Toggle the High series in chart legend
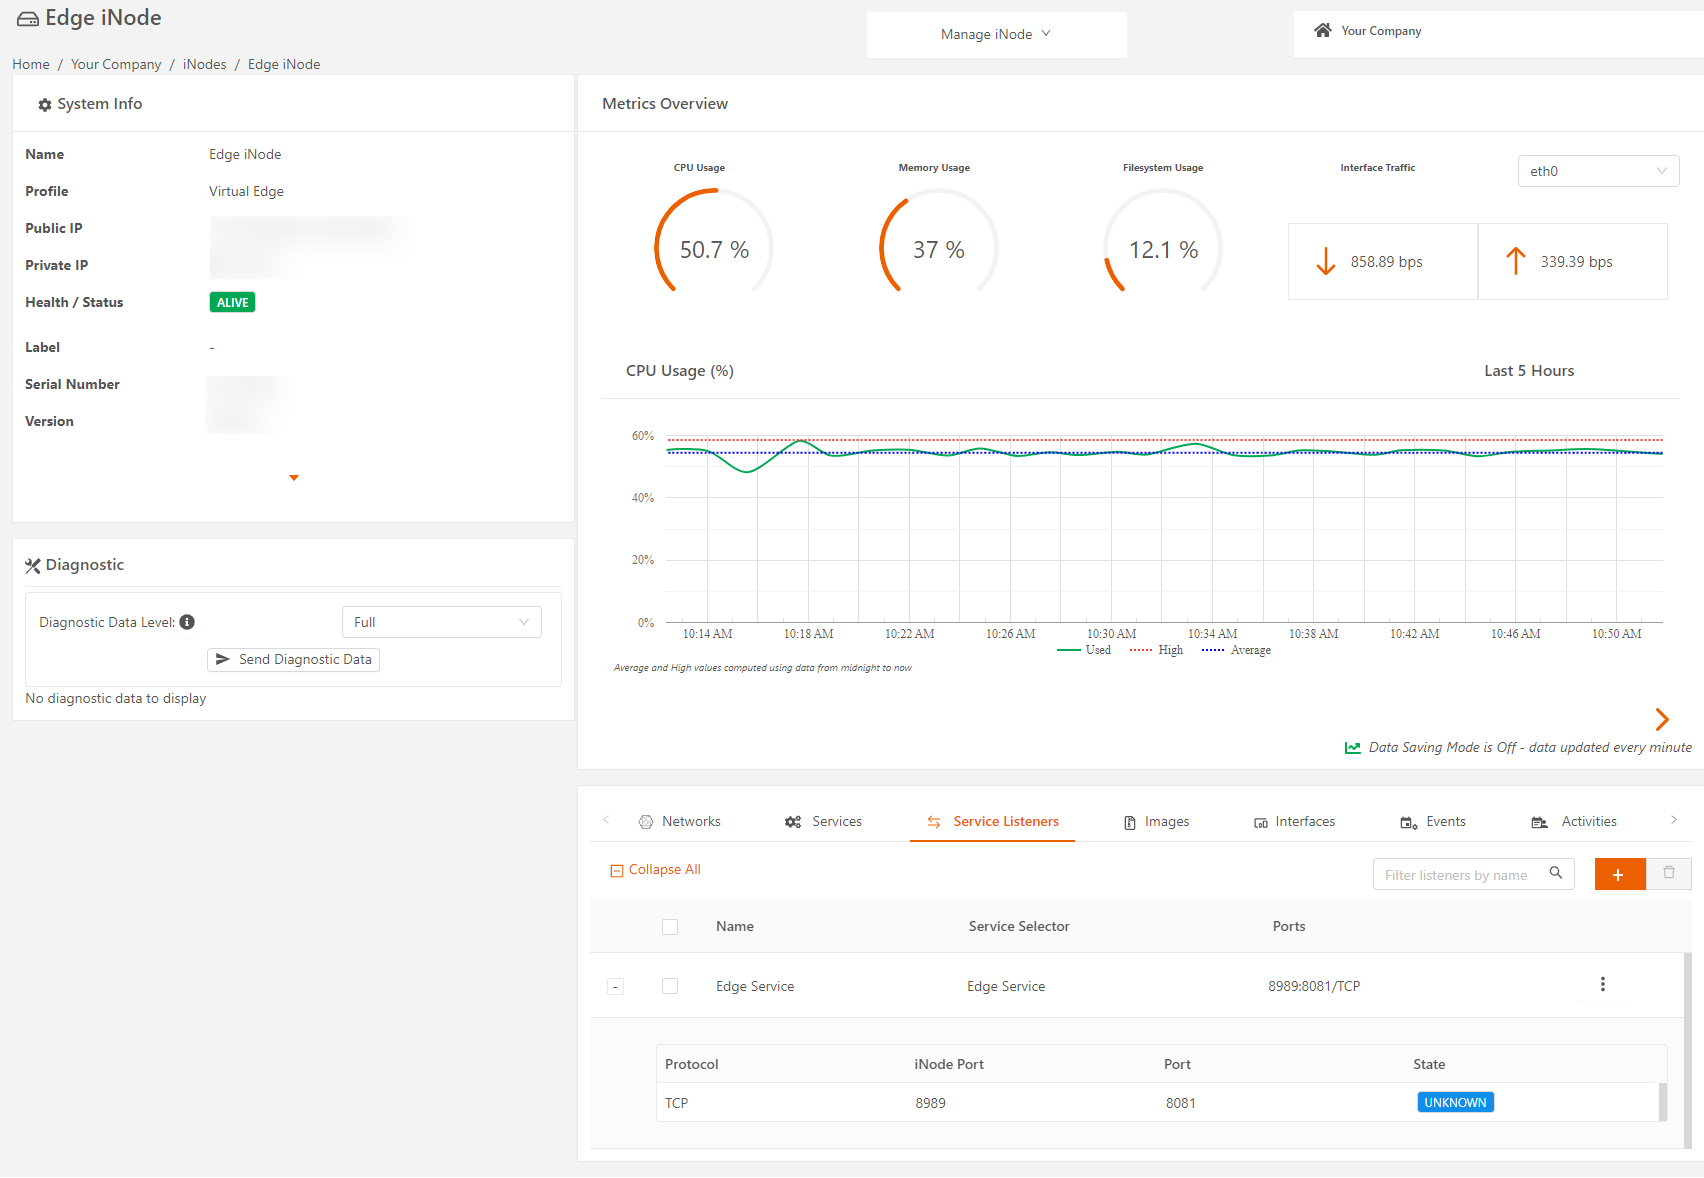Viewport: 1704px width, 1178px height. [x=1157, y=650]
